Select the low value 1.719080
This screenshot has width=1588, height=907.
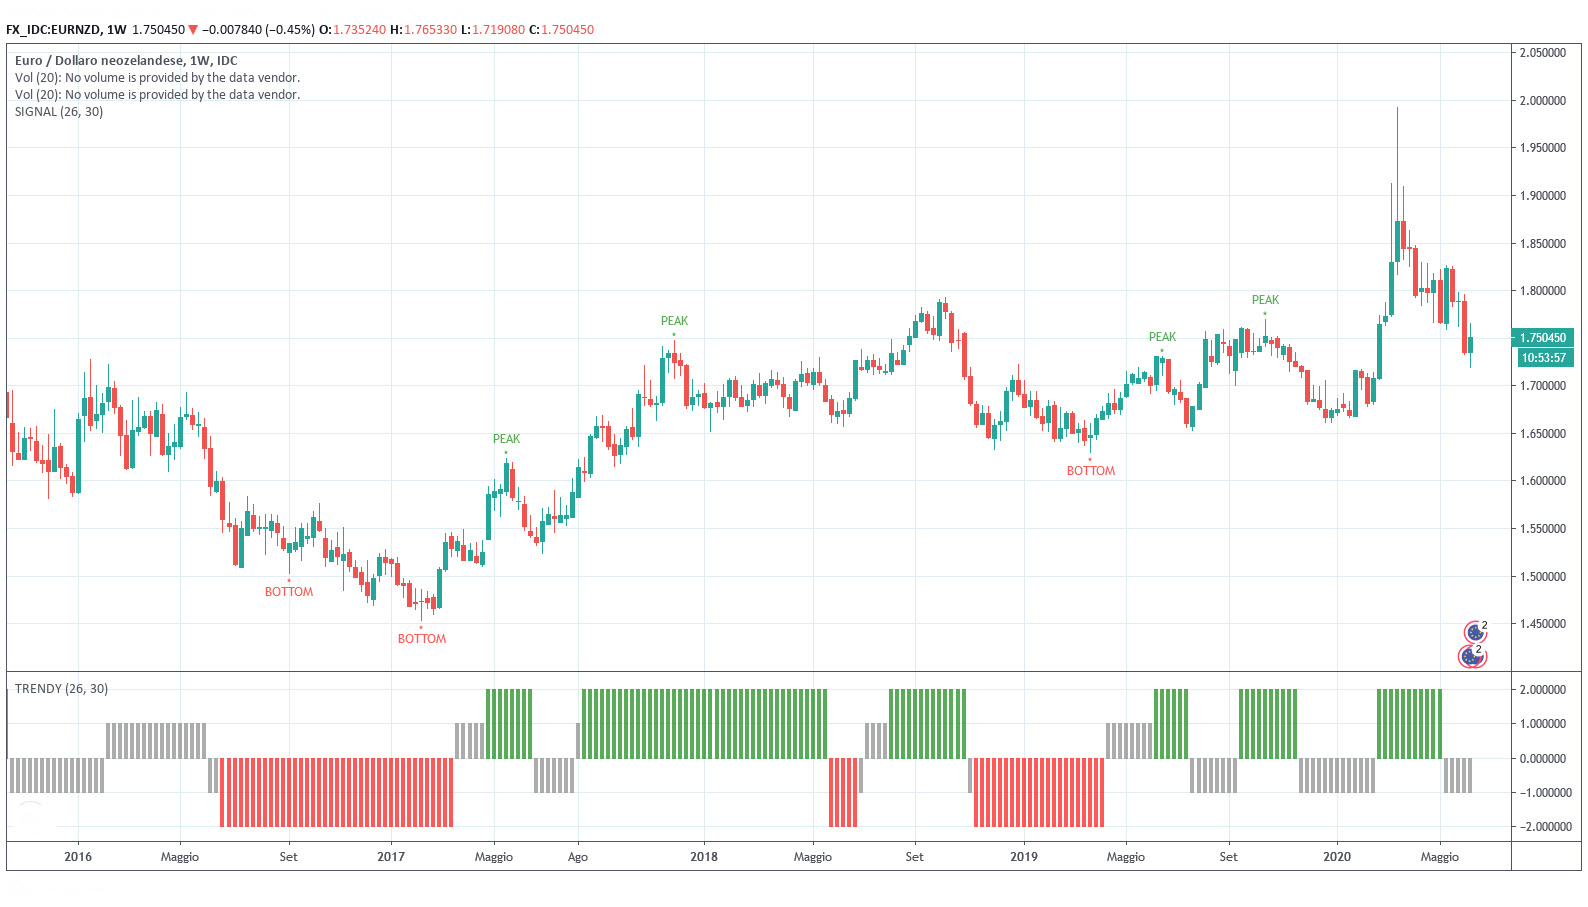(498, 30)
